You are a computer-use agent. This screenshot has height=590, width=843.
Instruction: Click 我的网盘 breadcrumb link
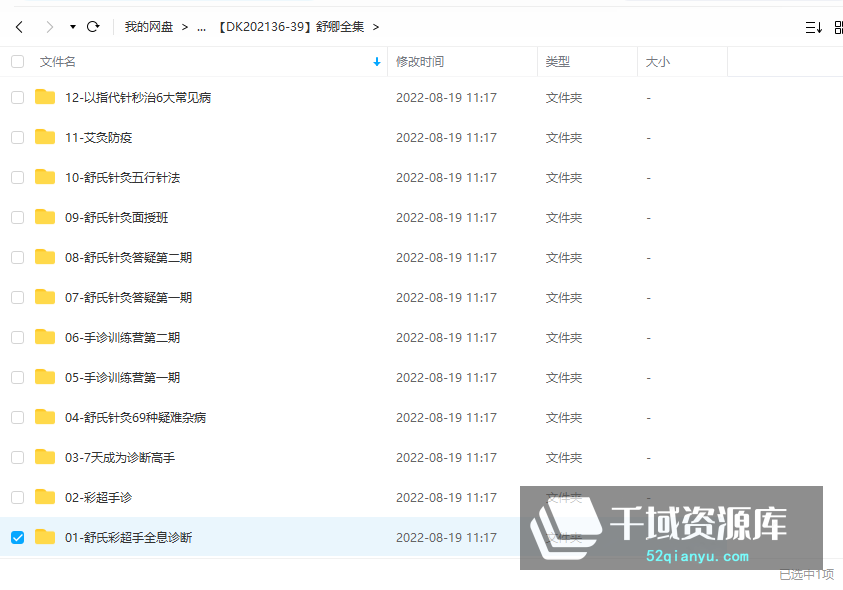[x=149, y=27]
